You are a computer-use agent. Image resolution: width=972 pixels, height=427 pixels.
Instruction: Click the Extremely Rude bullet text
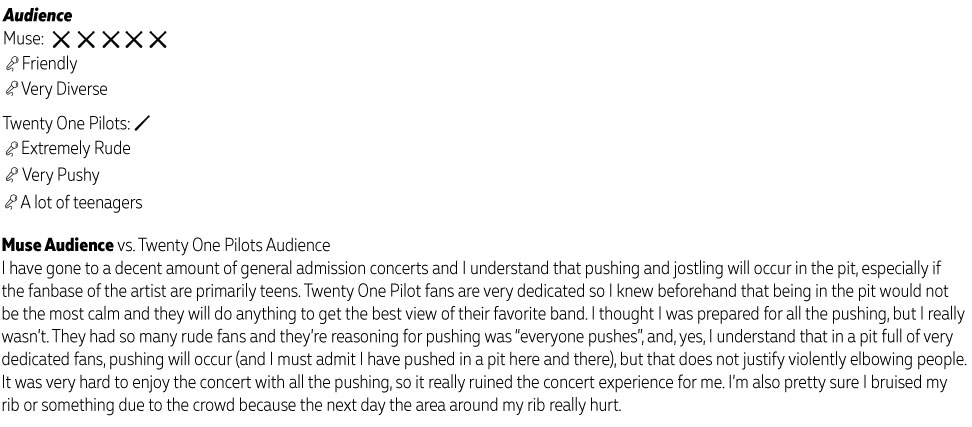tap(76, 149)
